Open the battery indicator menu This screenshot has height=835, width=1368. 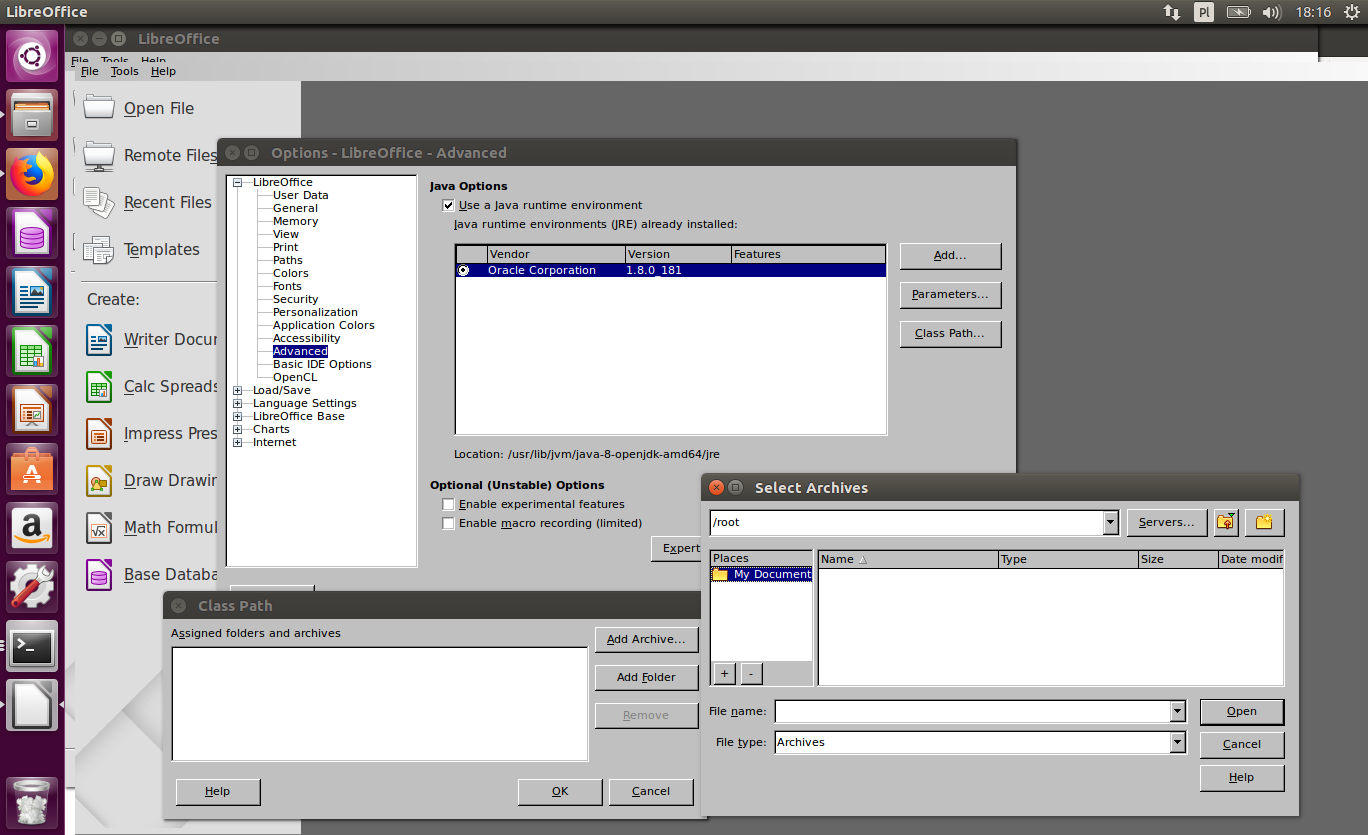pyautogui.click(x=1238, y=12)
